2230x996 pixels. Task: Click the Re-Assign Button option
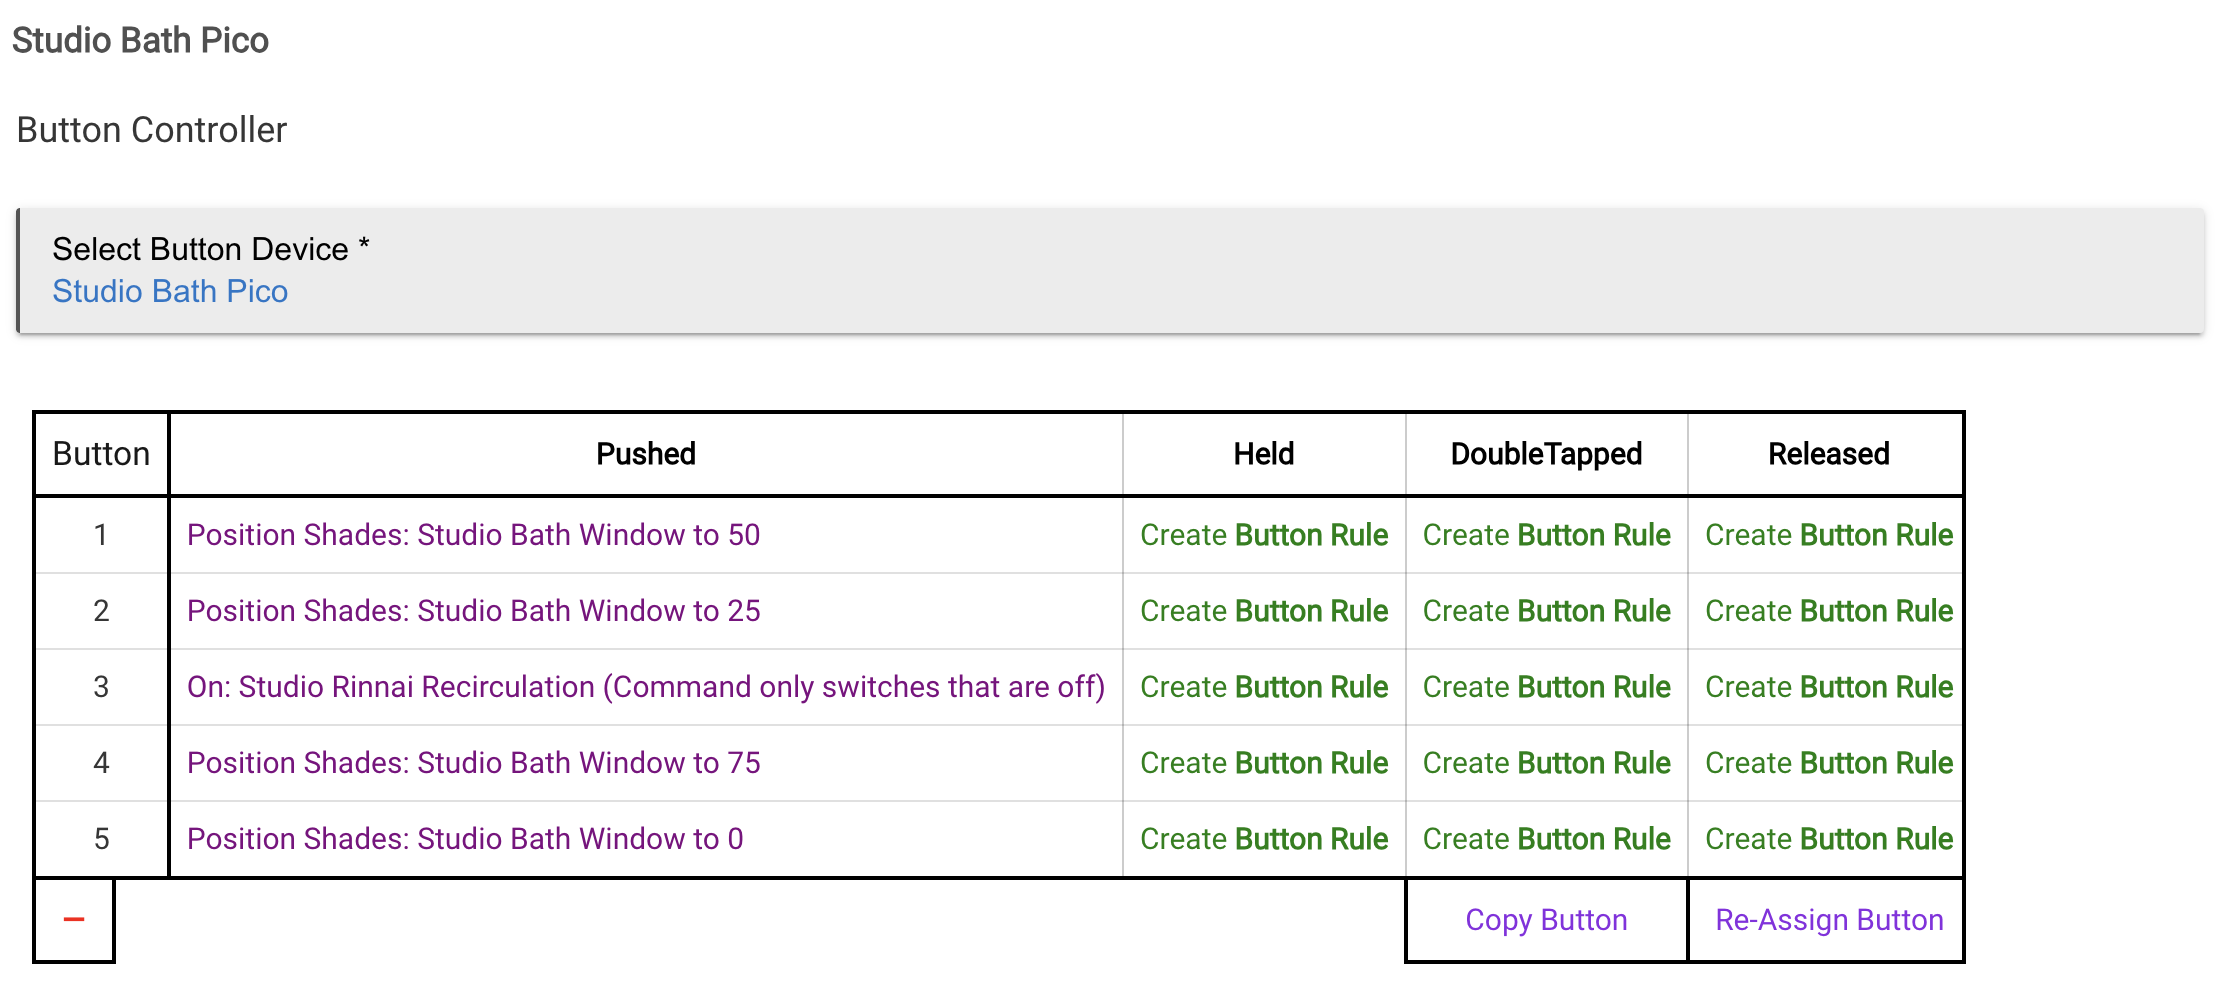click(x=1828, y=920)
